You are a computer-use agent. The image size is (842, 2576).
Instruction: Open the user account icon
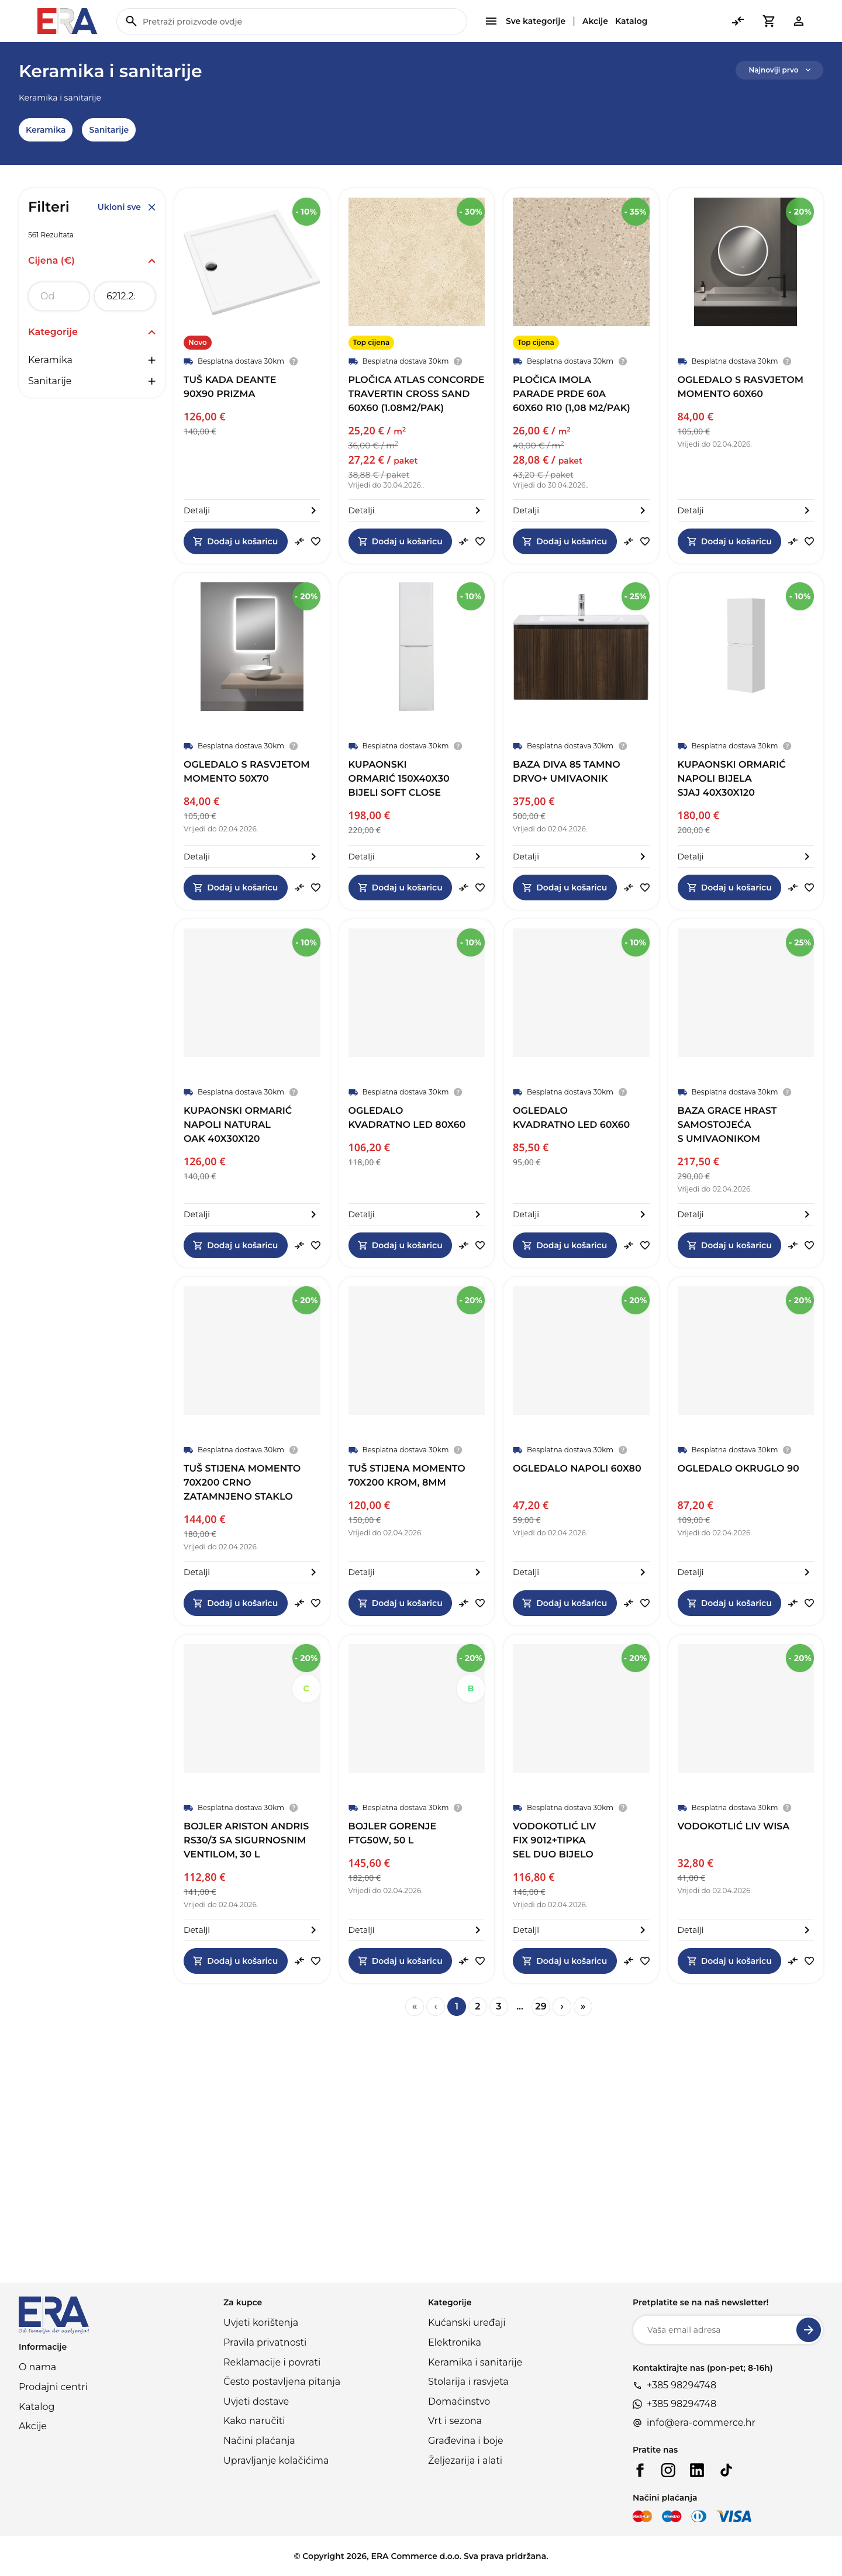coord(798,21)
